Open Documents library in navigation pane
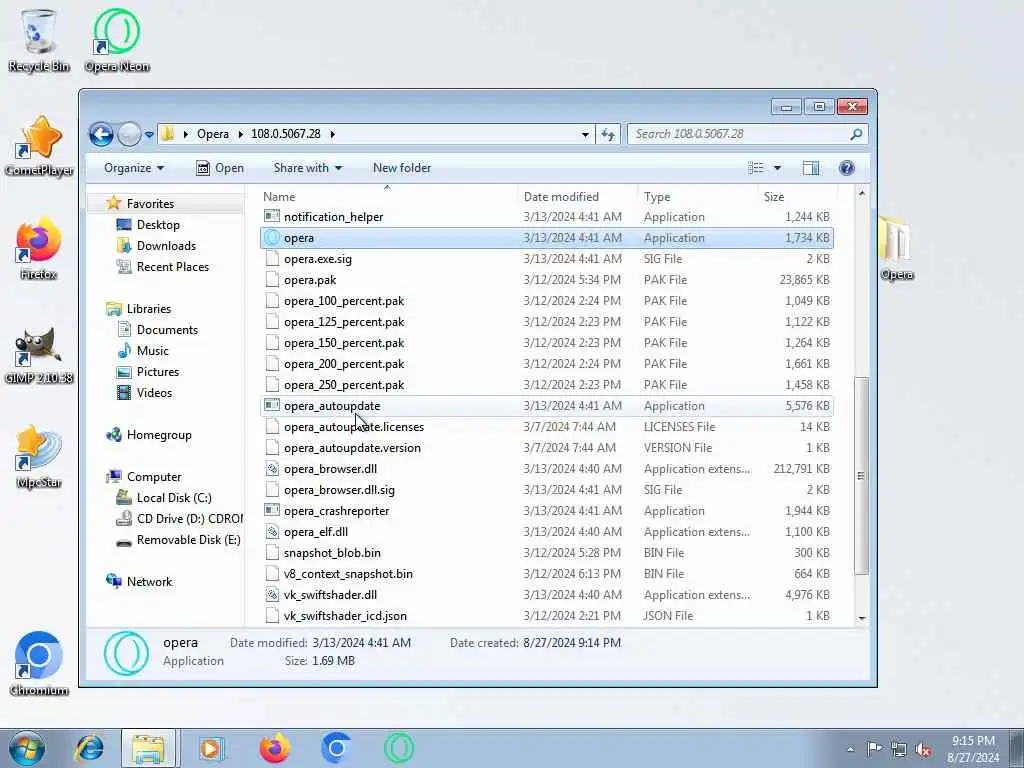 pos(167,330)
